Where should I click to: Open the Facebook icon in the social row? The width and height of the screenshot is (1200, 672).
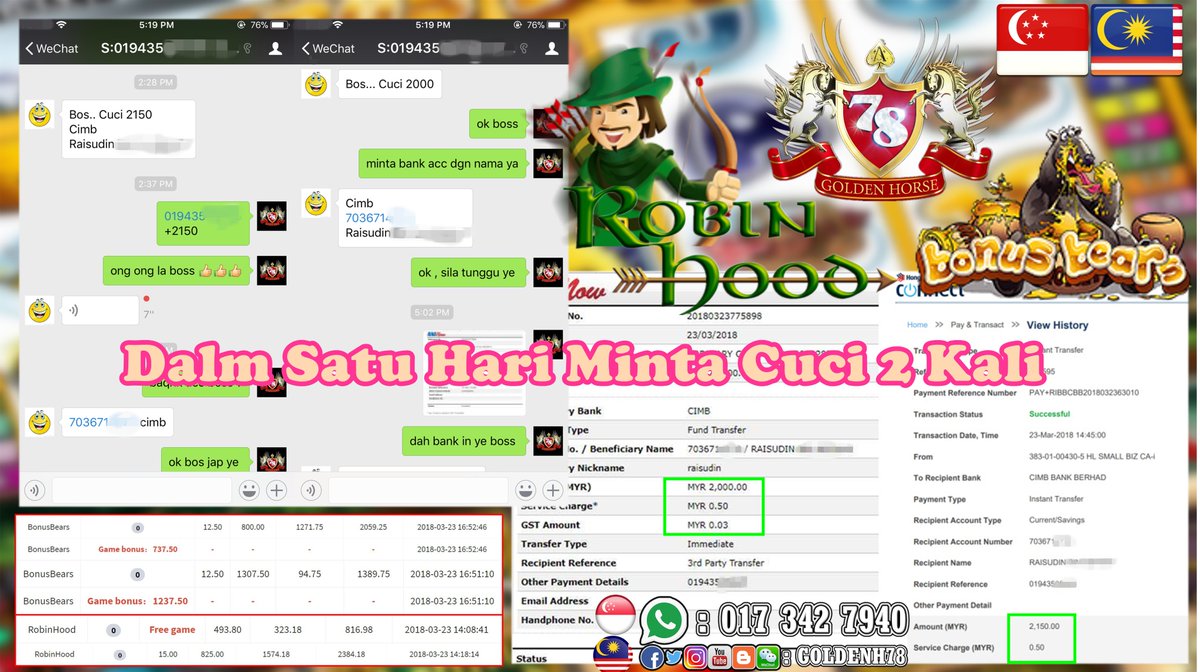653,657
